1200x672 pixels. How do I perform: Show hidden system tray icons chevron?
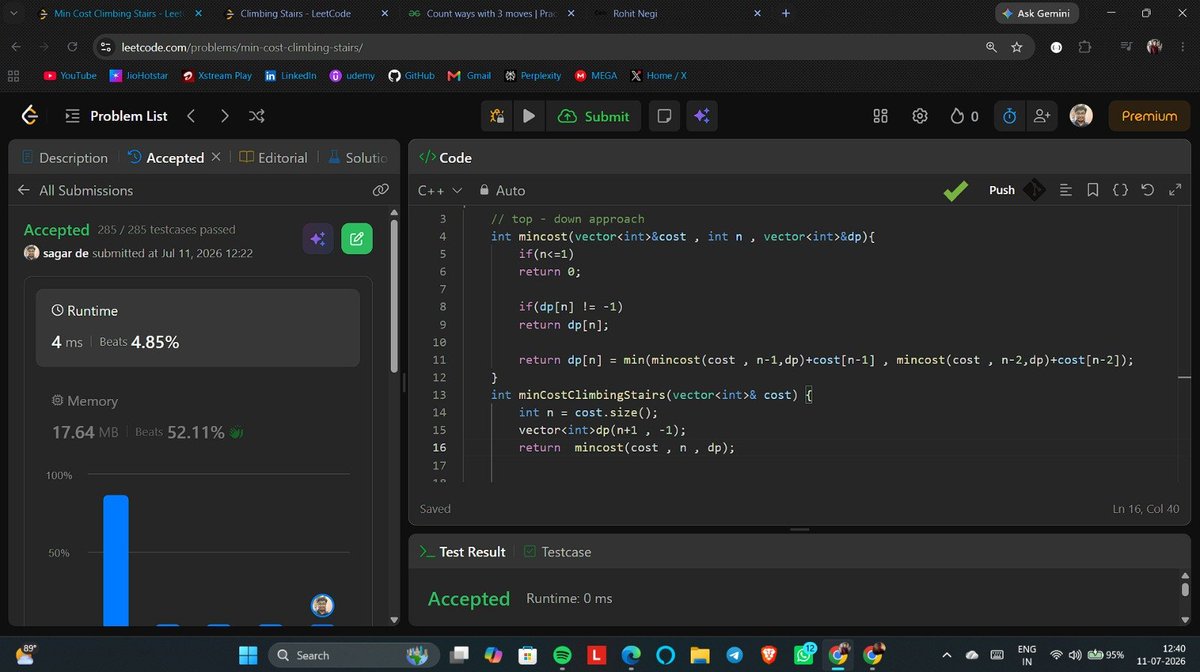pyautogui.click(x=946, y=655)
